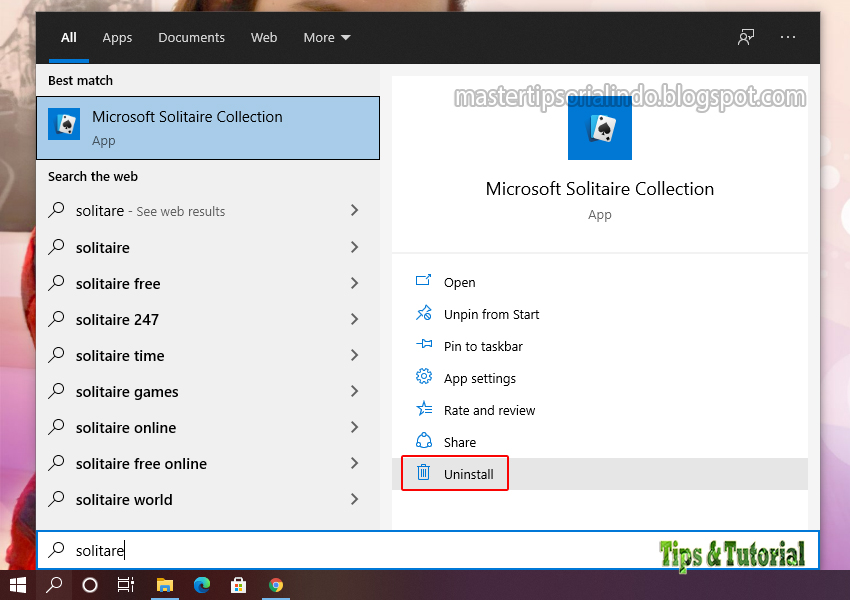
Task: Click the Rate and review star icon
Action: pos(424,408)
